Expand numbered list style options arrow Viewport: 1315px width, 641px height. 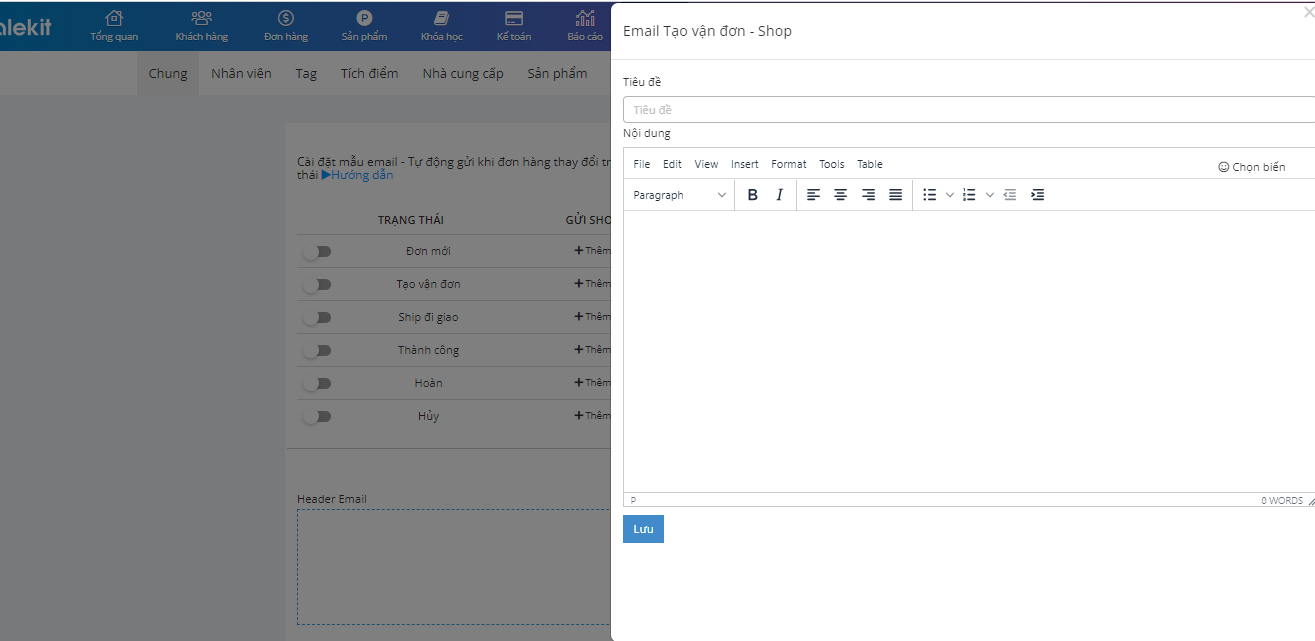coord(990,195)
